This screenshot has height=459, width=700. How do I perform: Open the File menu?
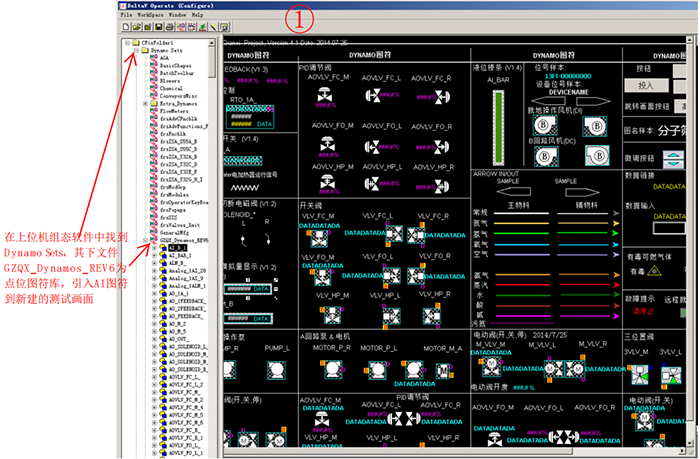point(126,16)
